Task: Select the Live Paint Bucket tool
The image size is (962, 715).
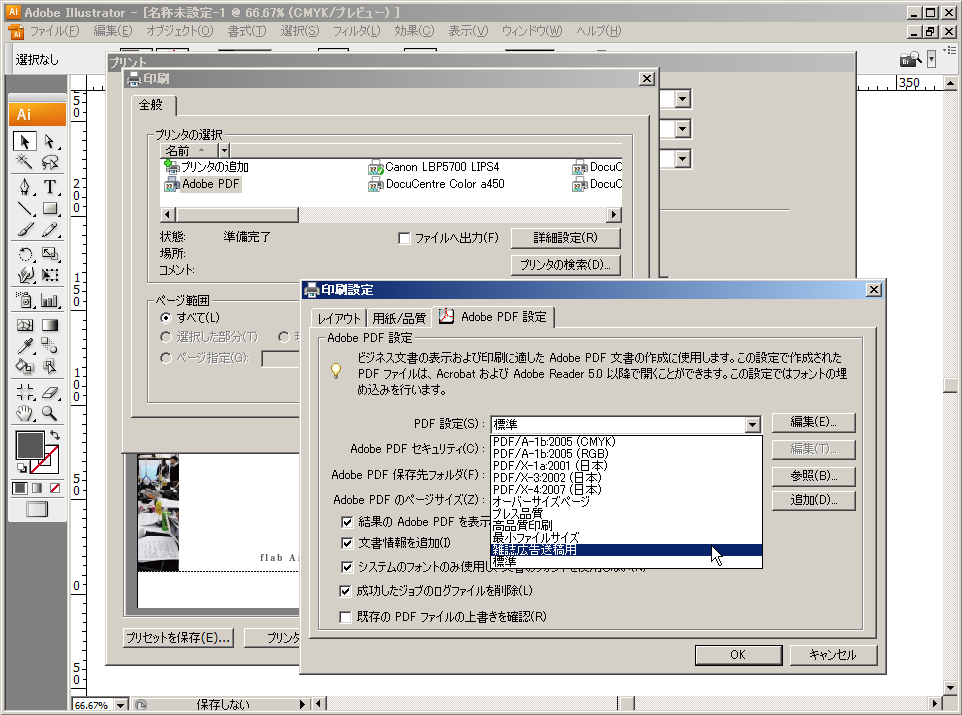Action: (x=25, y=366)
